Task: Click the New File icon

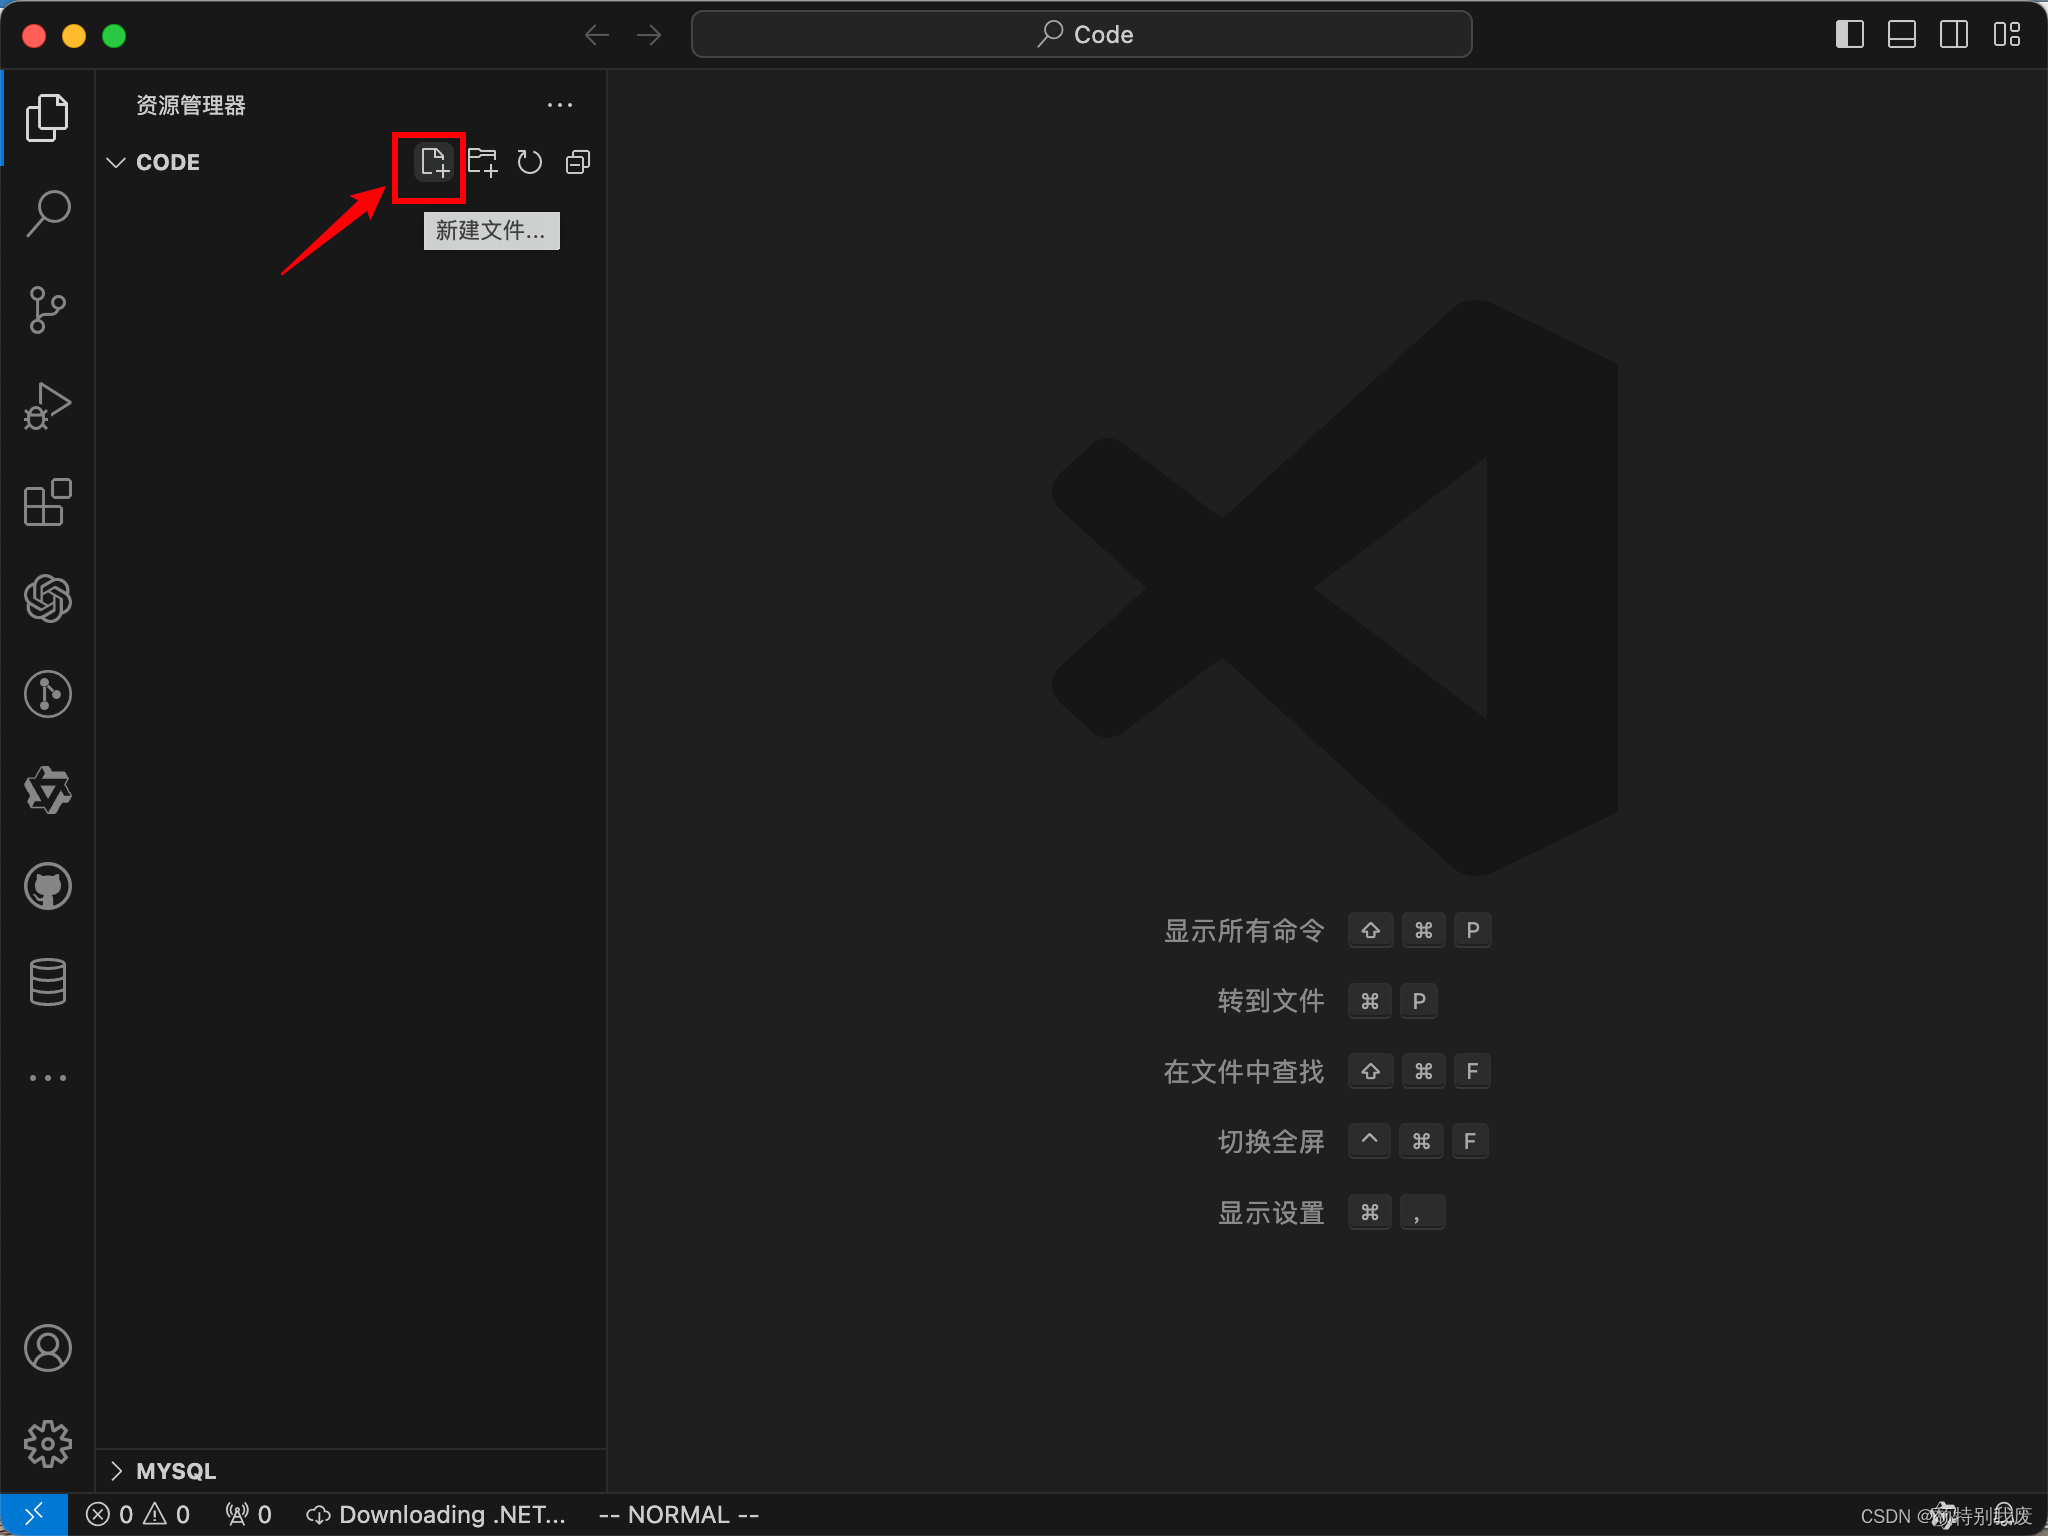Action: (434, 162)
